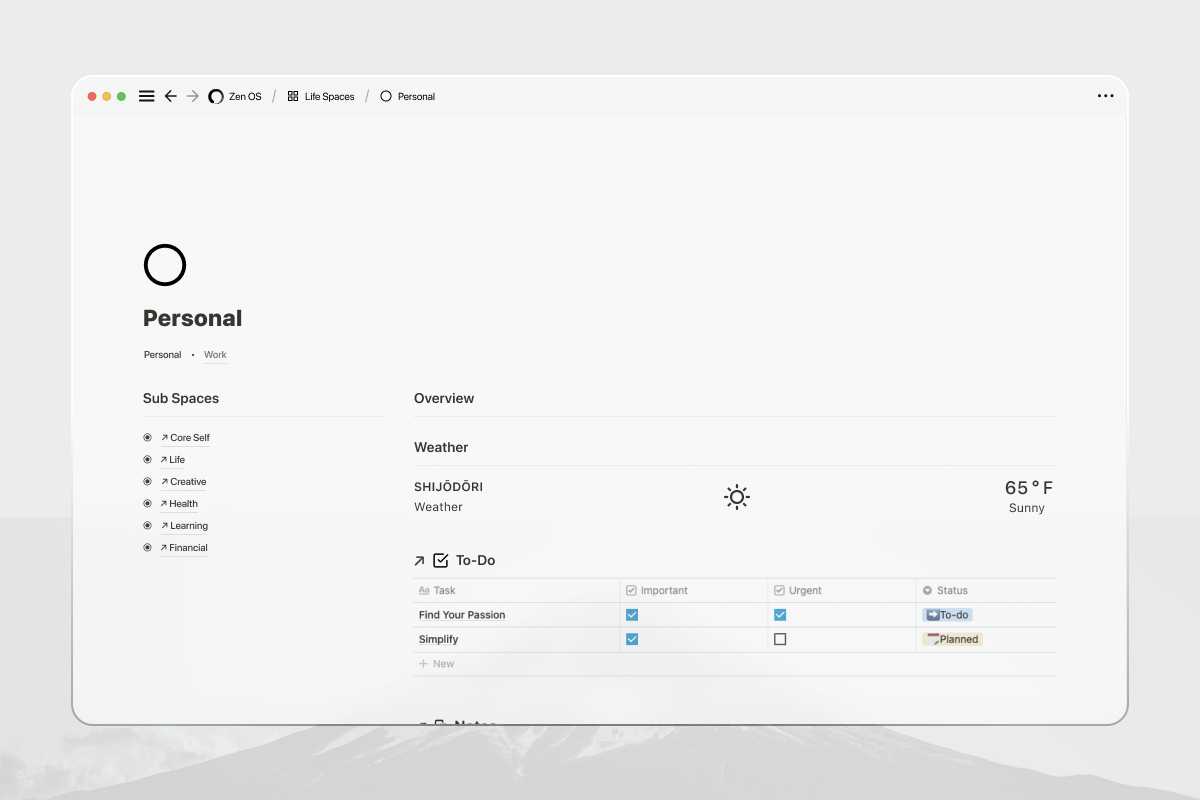Image resolution: width=1200 pixels, height=800 pixels.
Task: Open the Task column header menu
Action: pyautogui.click(x=517, y=591)
